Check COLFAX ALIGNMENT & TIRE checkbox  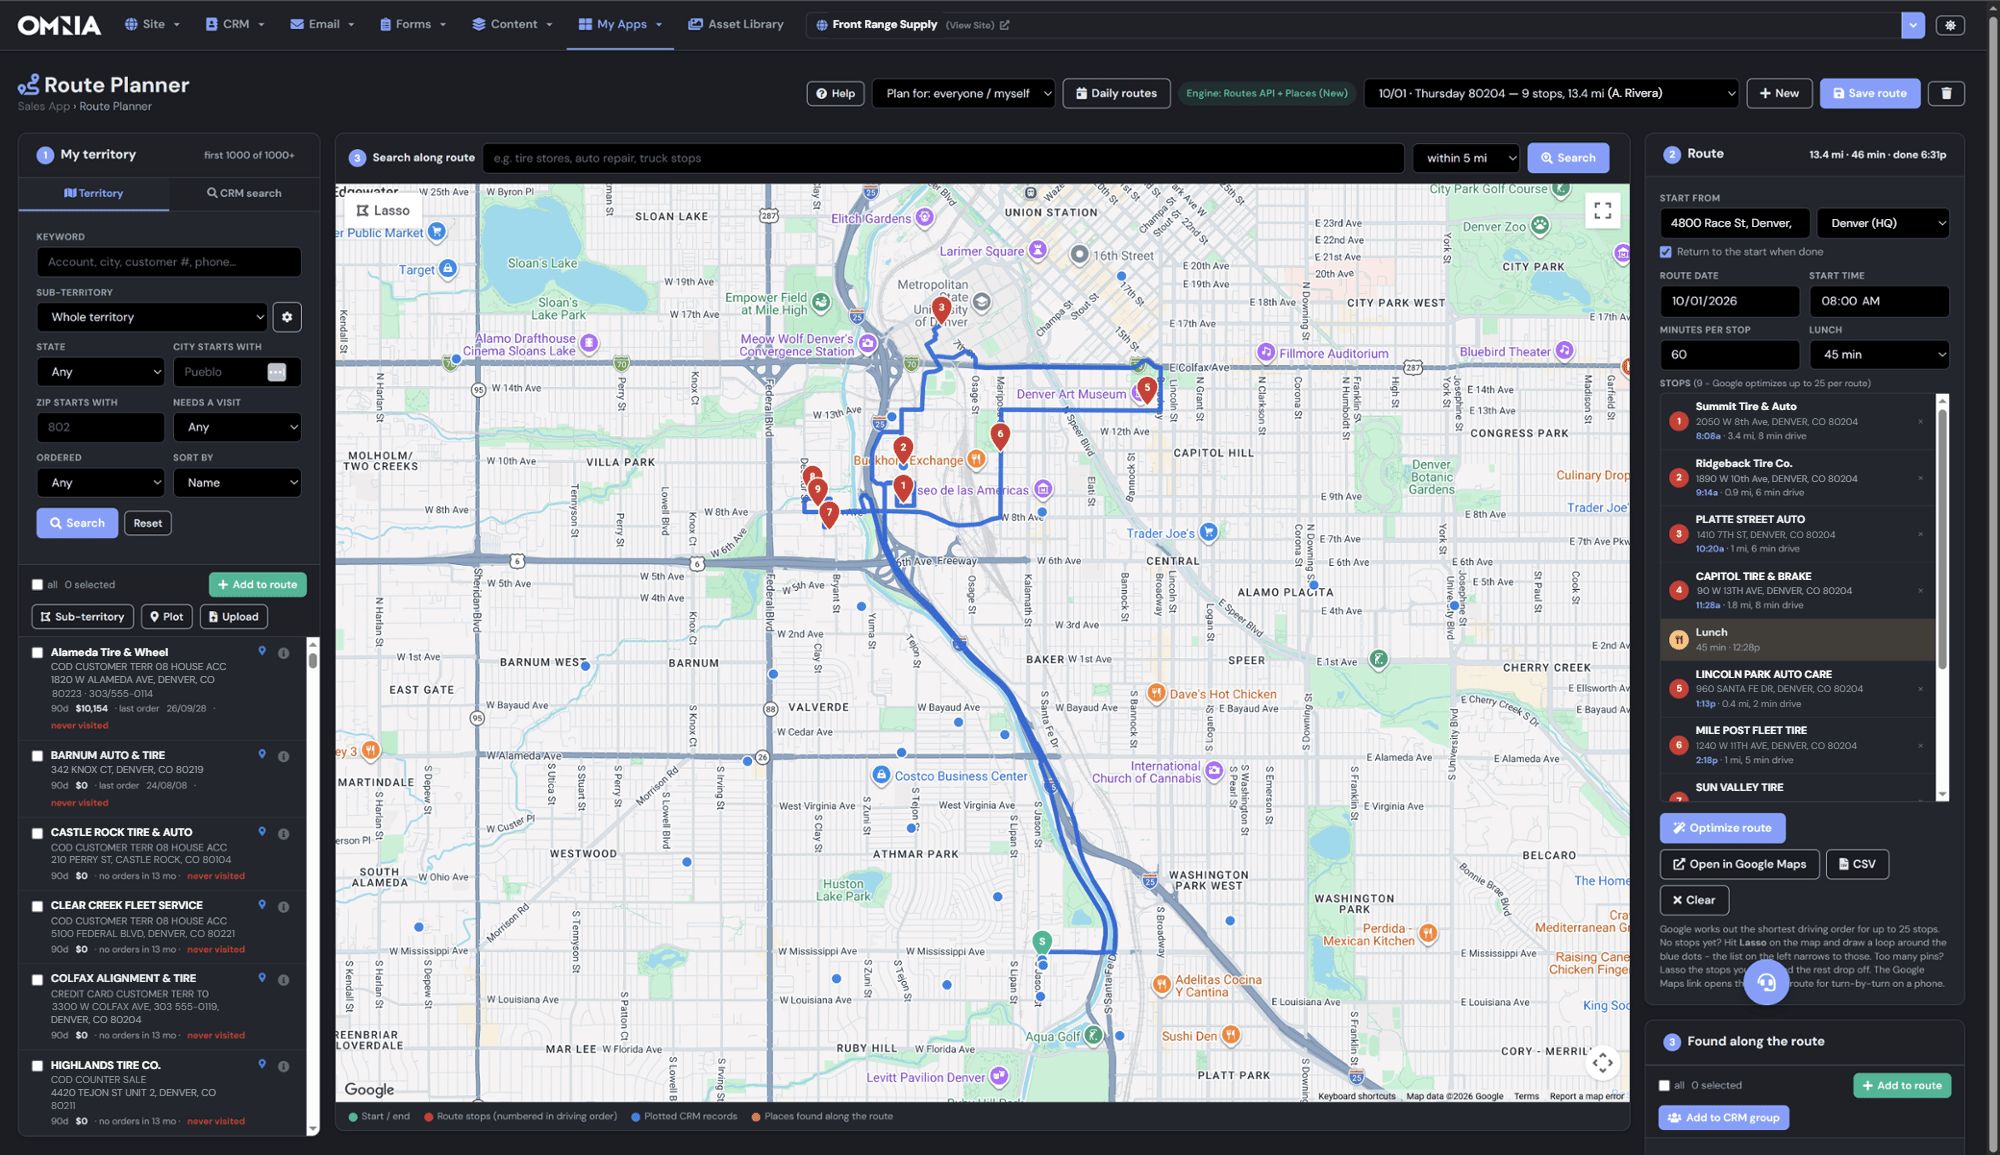[38, 980]
